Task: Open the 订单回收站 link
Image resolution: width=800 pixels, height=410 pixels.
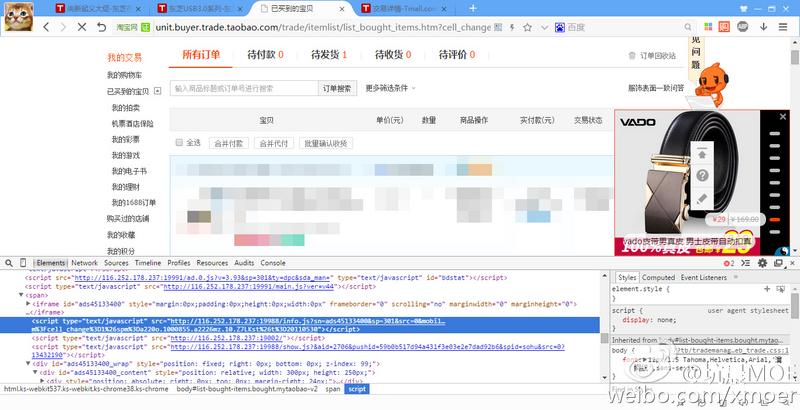Action: [x=652, y=56]
